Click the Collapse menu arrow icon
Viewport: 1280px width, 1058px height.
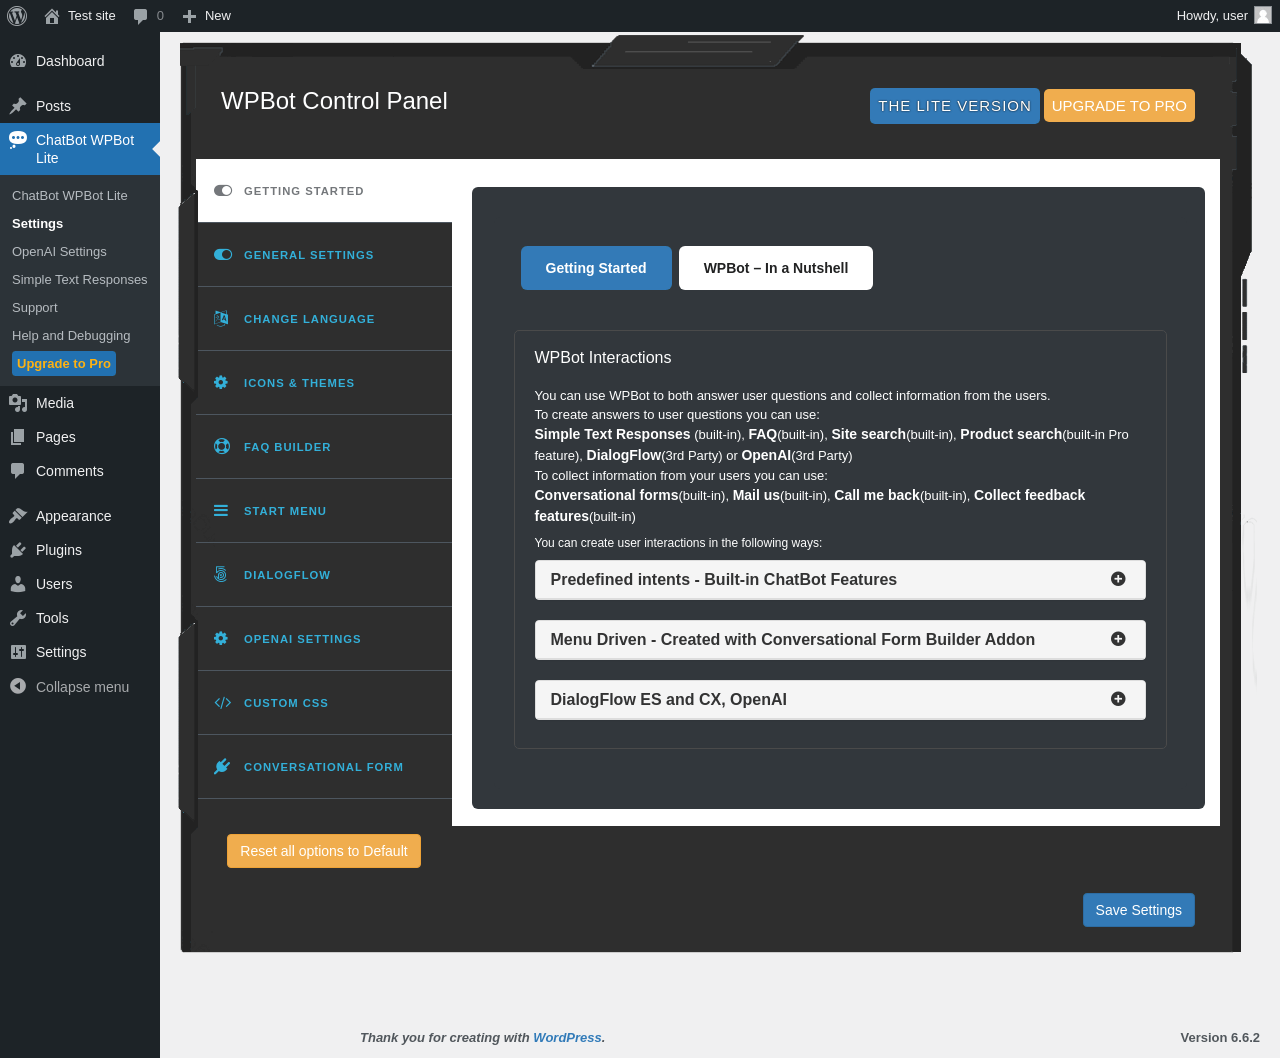[x=18, y=686]
